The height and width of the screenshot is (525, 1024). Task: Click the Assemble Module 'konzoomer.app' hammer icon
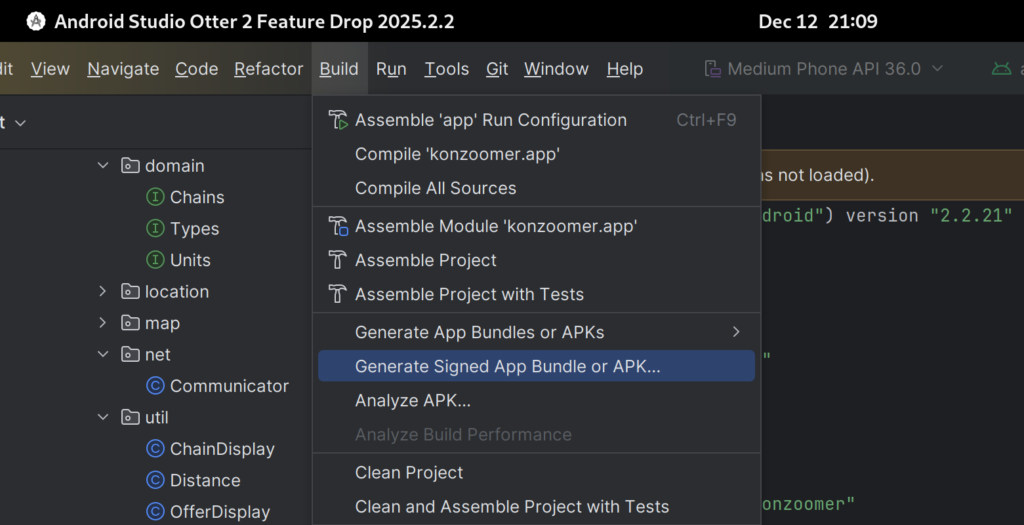pos(338,226)
